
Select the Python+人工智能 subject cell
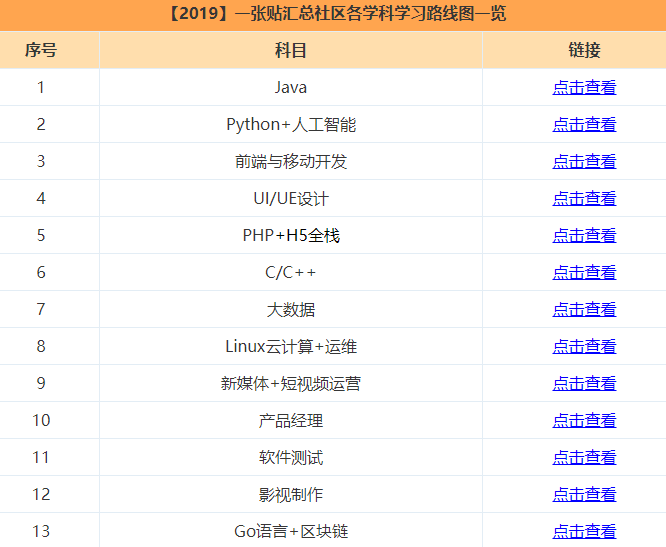pos(291,124)
